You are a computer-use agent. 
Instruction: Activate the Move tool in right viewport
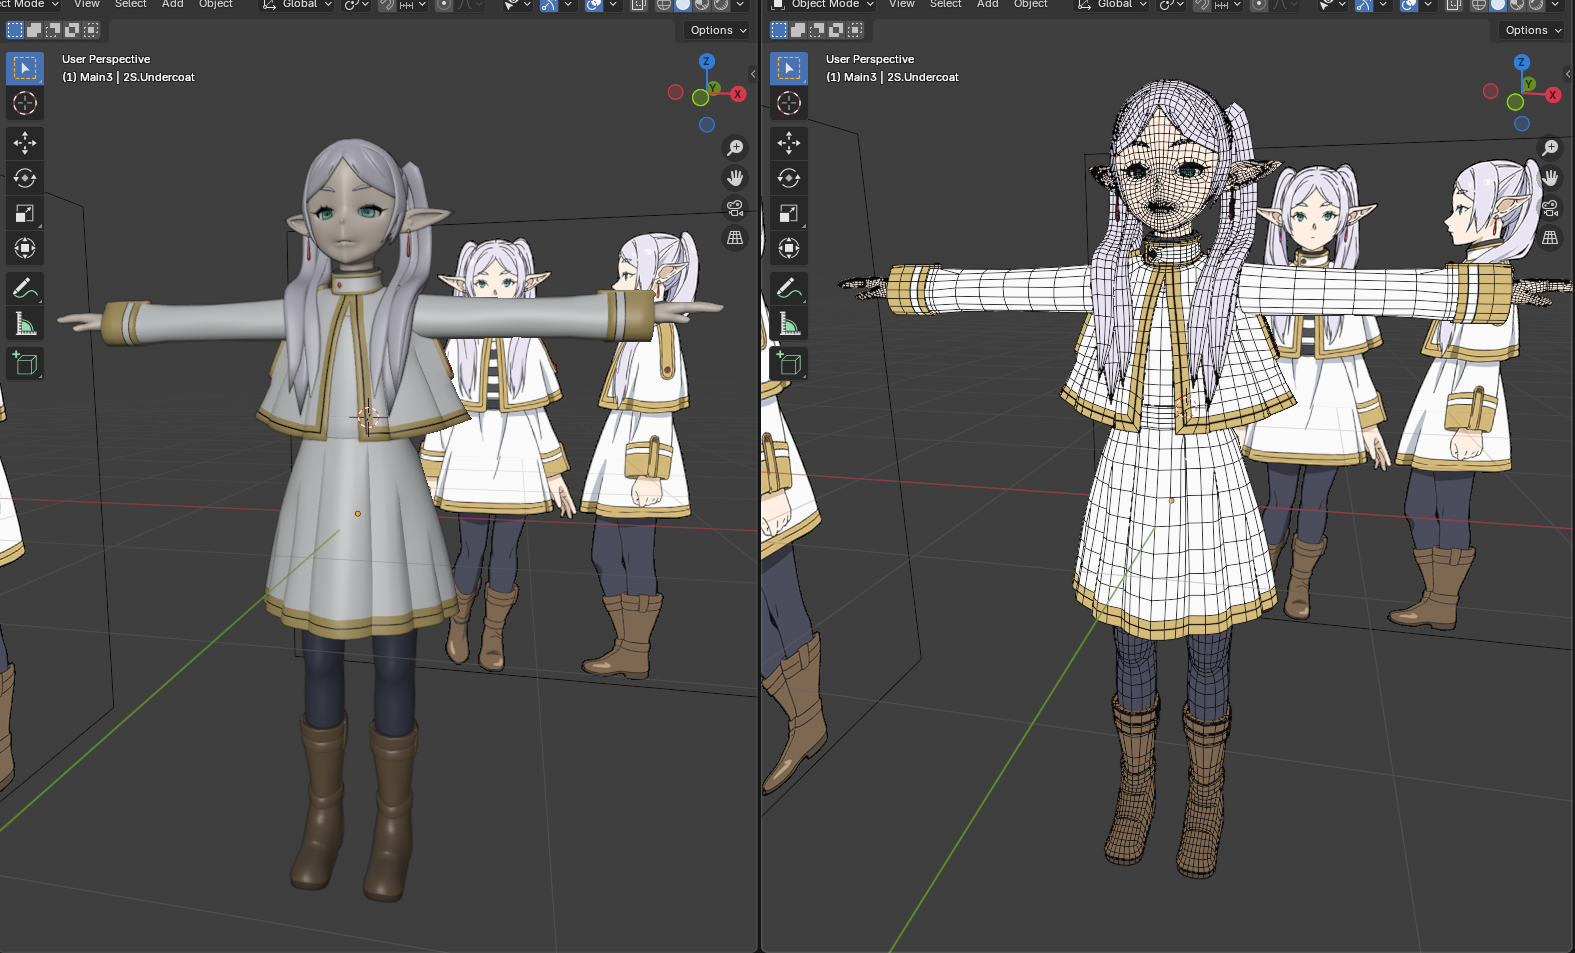point(789,143)
